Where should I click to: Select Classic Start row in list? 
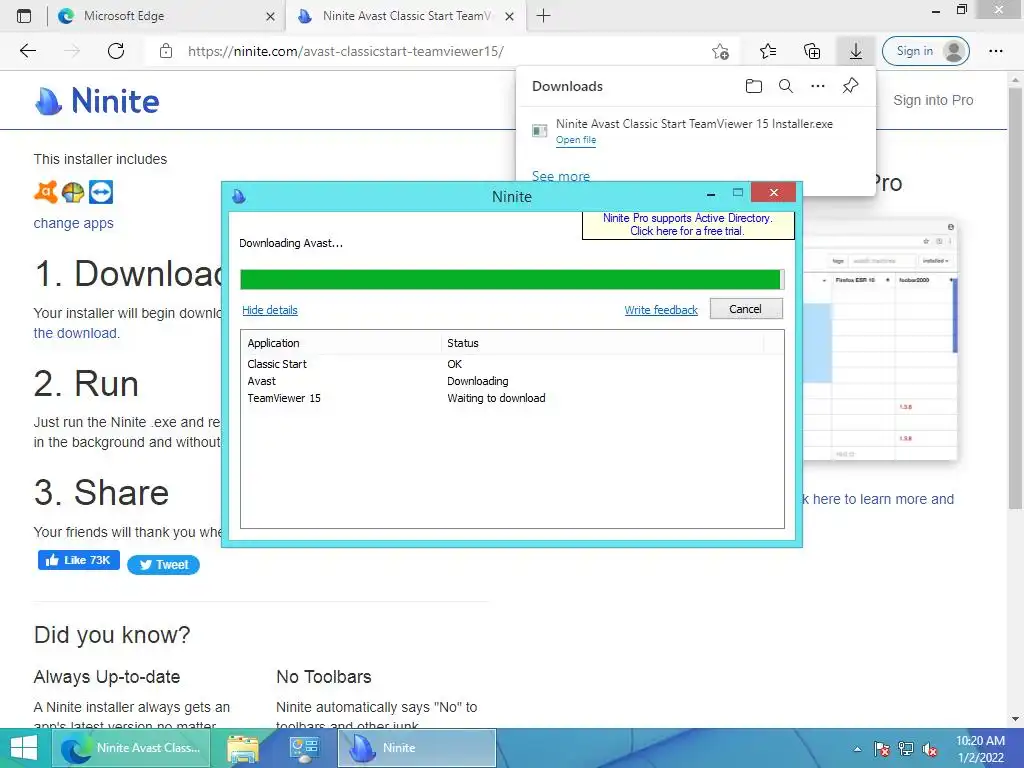[512, 364]
